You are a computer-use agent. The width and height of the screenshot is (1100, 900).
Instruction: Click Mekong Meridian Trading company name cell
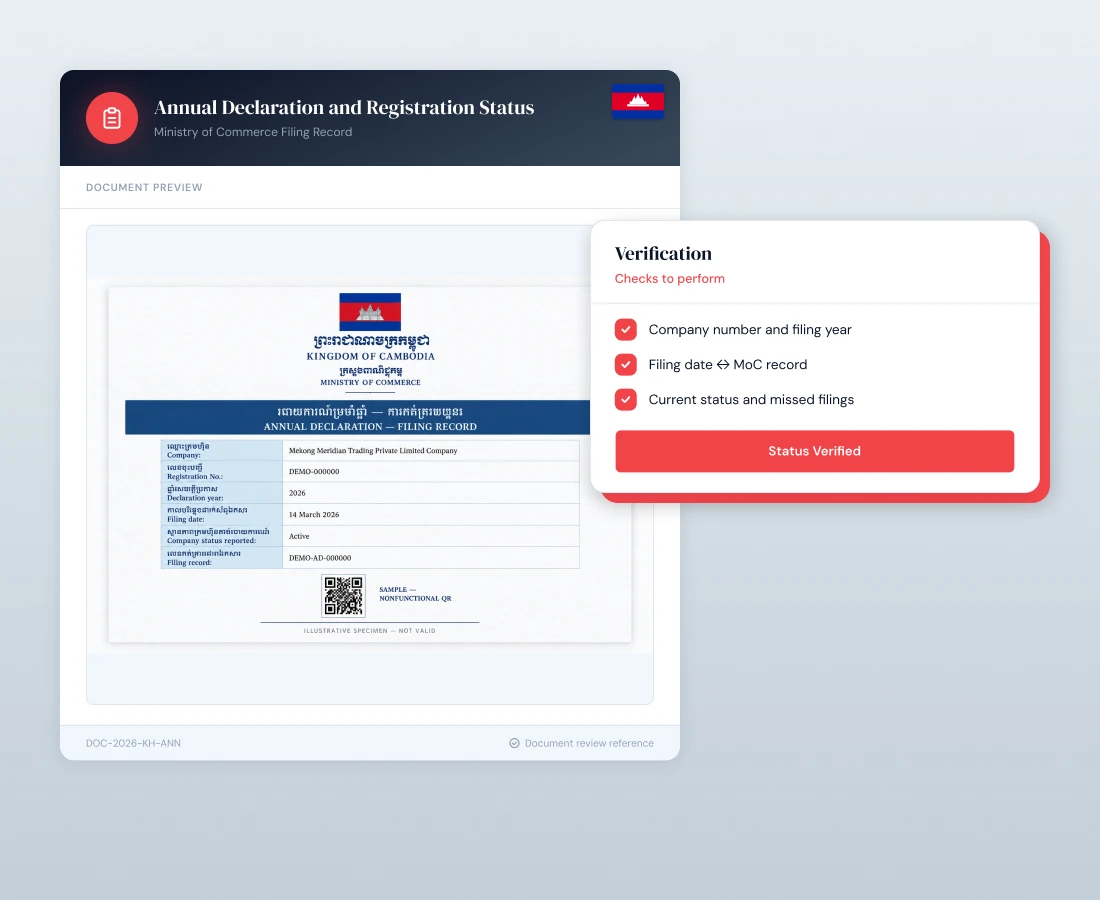tap(431, 450)
